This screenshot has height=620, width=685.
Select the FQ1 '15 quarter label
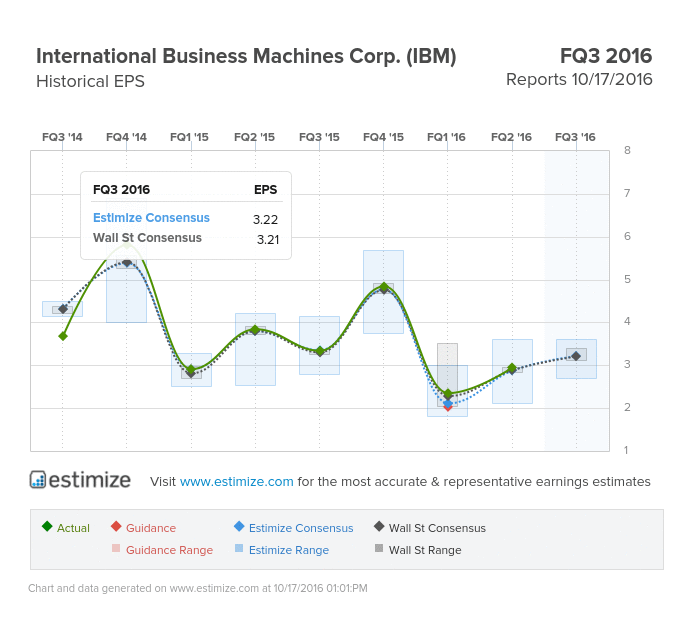click(190, 137)
